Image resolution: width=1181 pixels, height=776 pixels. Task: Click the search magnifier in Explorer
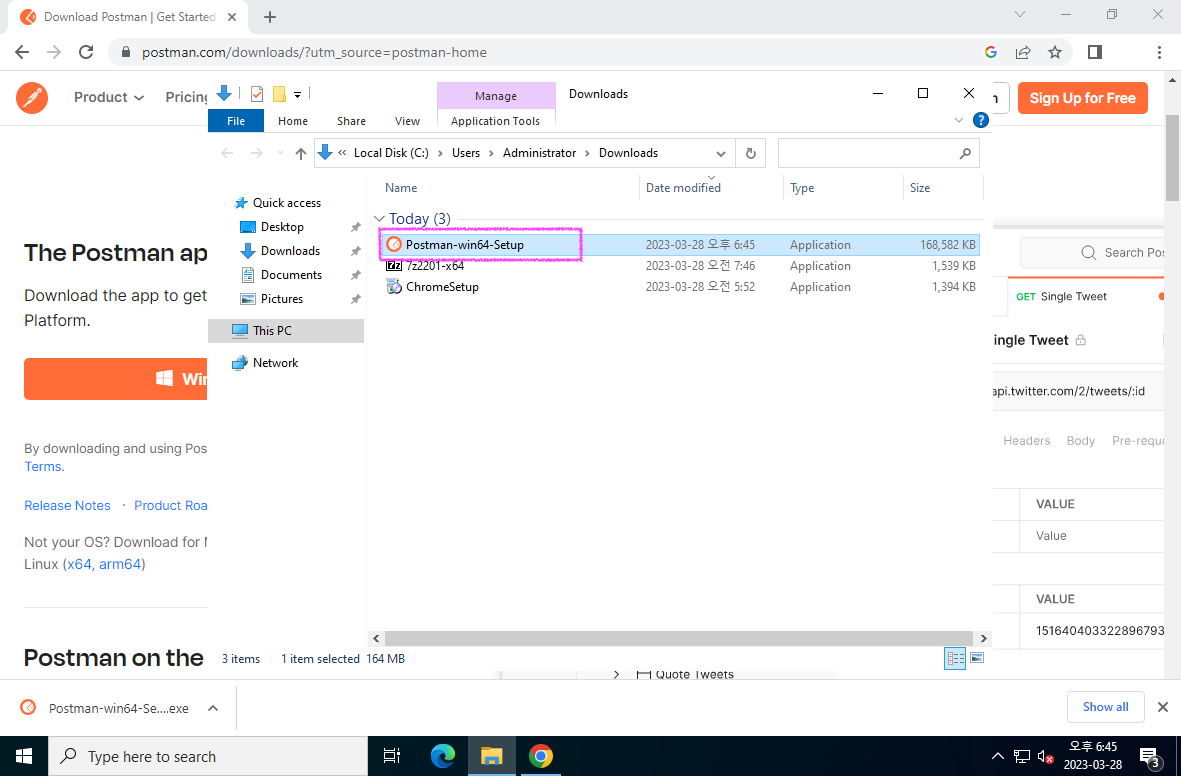pyautogui.click(x=965, y=153)
